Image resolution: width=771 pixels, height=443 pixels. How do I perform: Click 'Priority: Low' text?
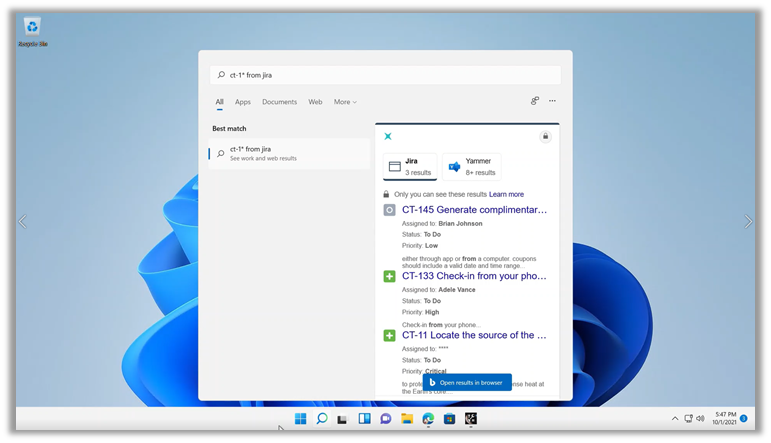point(419,245)
